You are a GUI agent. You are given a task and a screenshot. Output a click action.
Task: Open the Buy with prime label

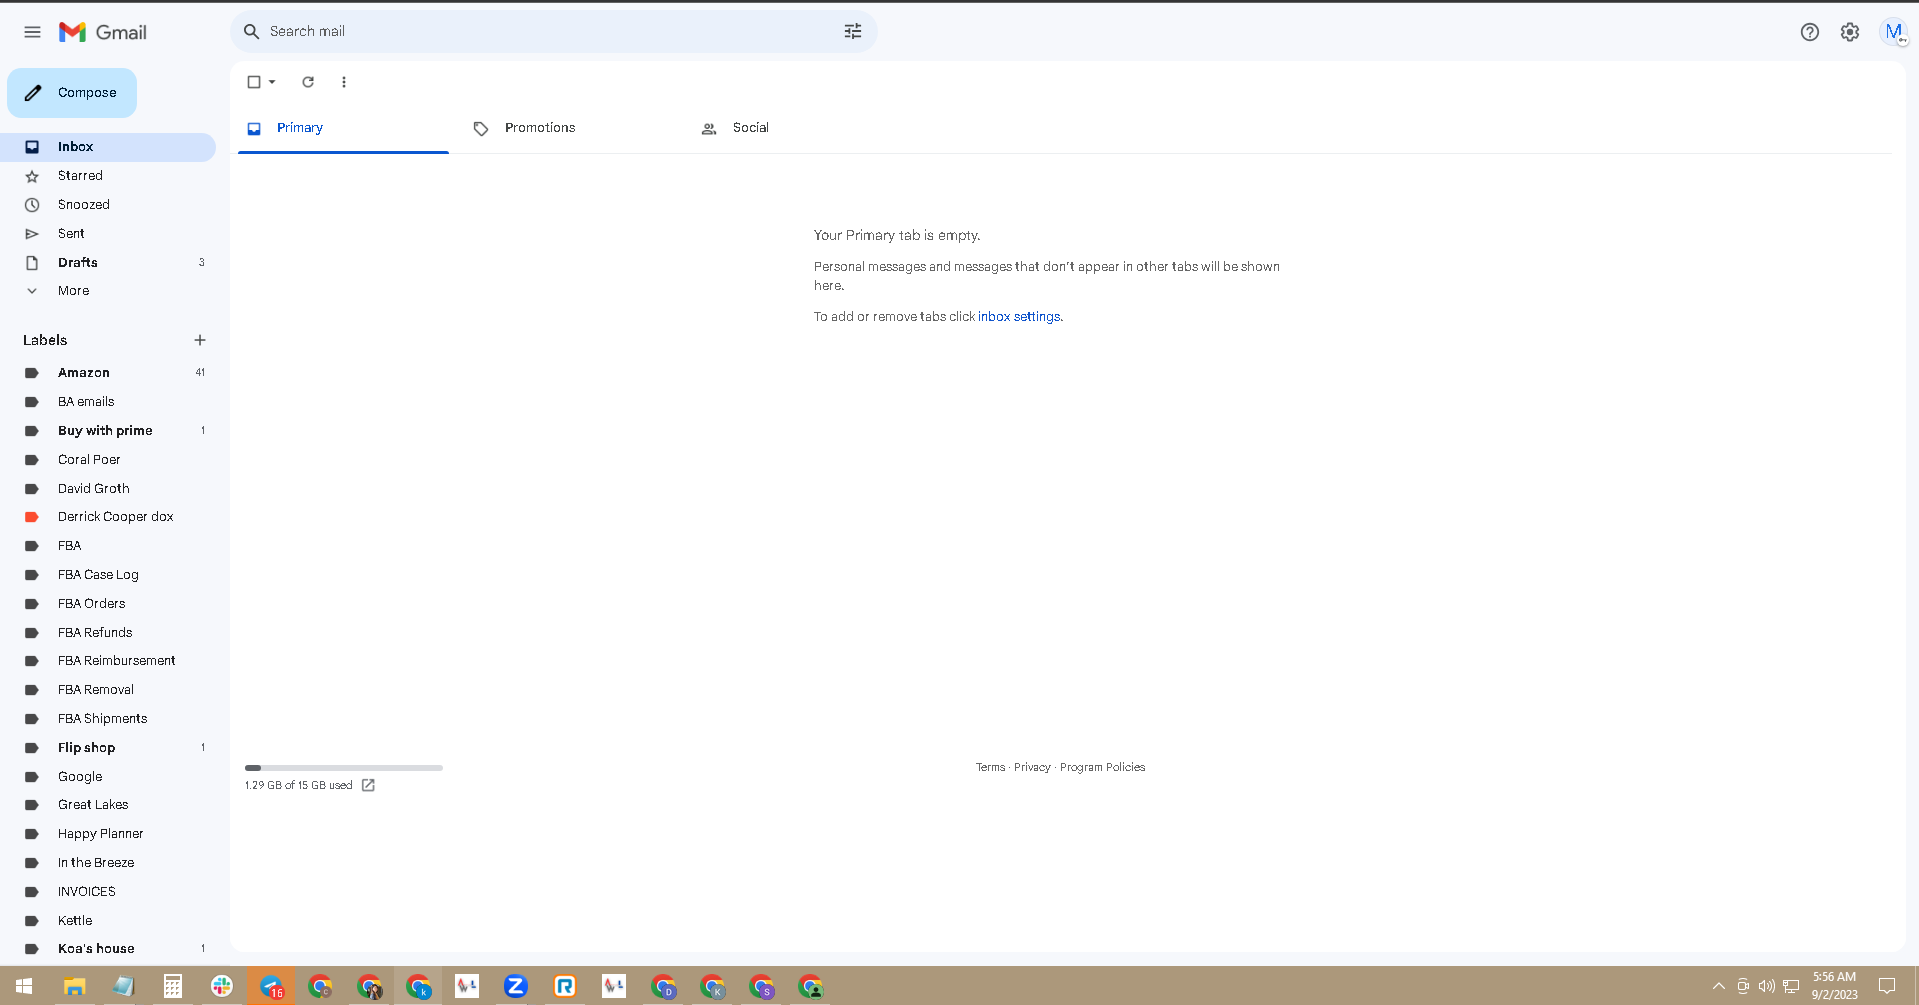(108, 431)
